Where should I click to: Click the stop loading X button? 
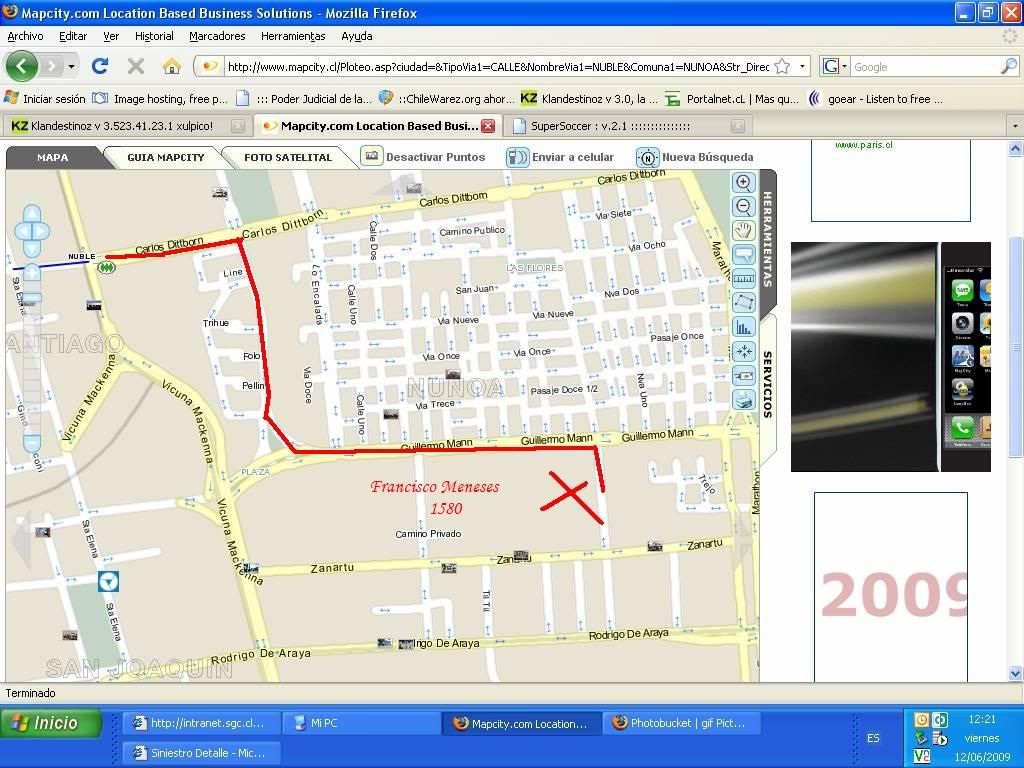(136, 66)
